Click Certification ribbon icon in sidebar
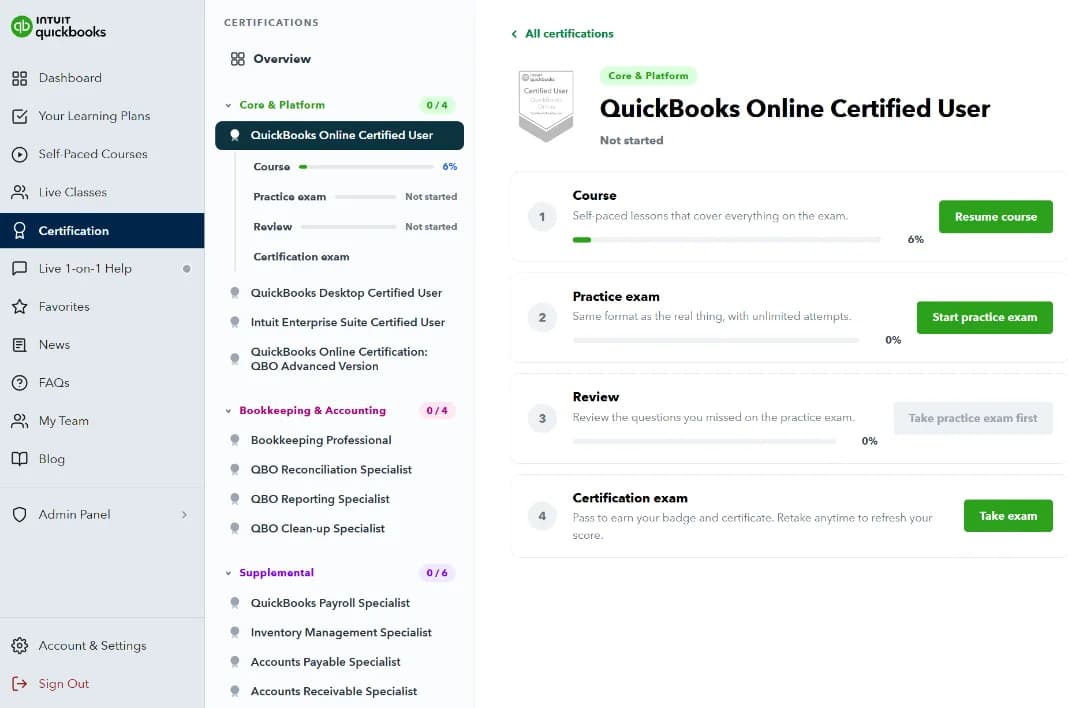Screen dimensions: 1068x708 pyautogui.click(x=20, y=231)
